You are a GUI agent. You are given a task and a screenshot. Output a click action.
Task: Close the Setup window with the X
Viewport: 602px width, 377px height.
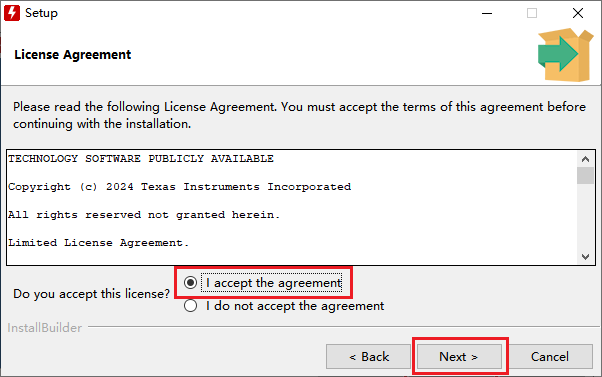(x=577, y=13)
